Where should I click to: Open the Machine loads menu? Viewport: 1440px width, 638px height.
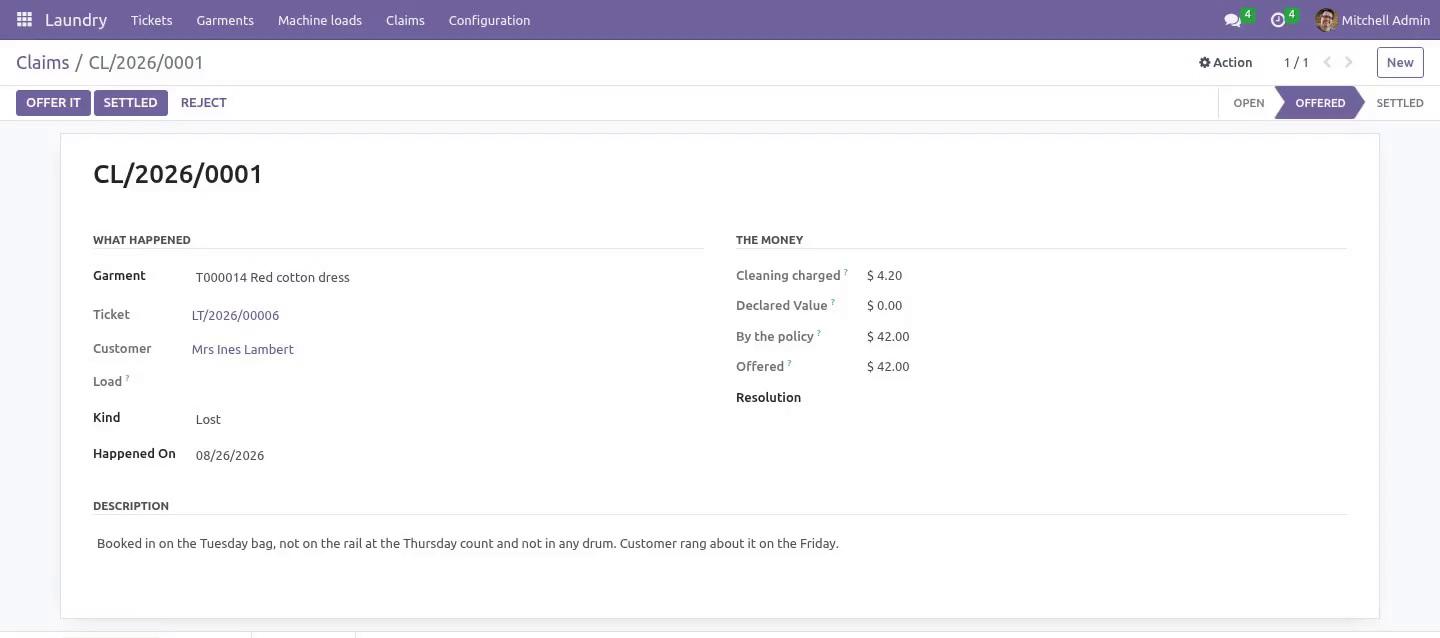tap(320, 20)
